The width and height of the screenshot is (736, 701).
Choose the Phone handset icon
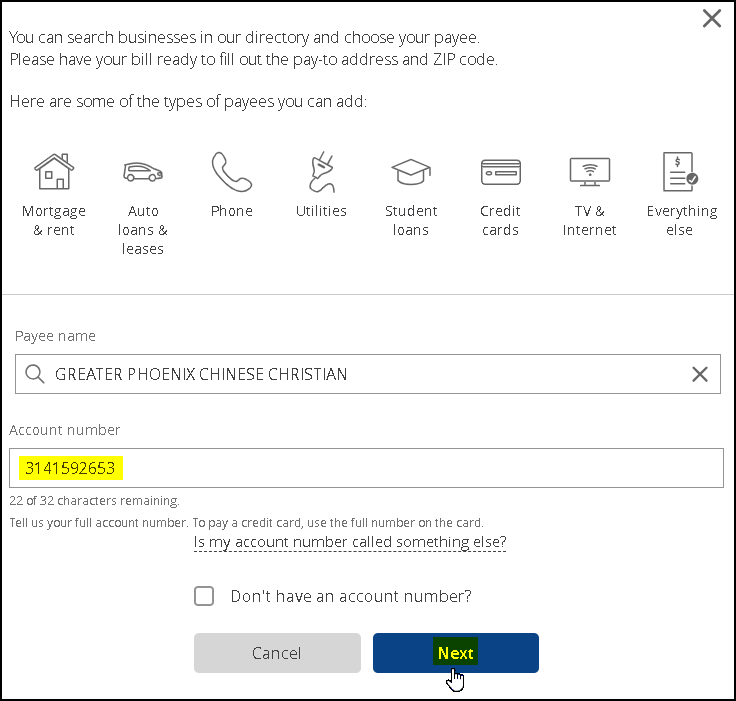point(231,171)
